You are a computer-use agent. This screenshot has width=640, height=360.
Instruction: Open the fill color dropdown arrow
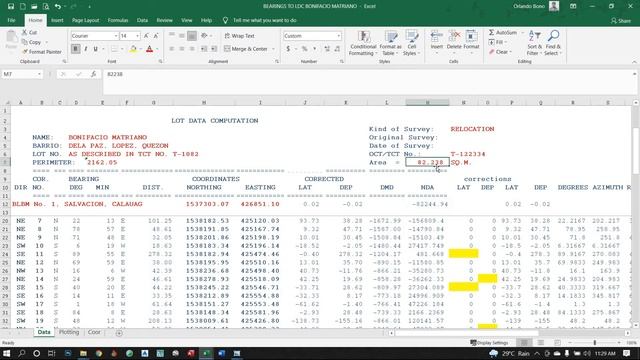(140, 49)
